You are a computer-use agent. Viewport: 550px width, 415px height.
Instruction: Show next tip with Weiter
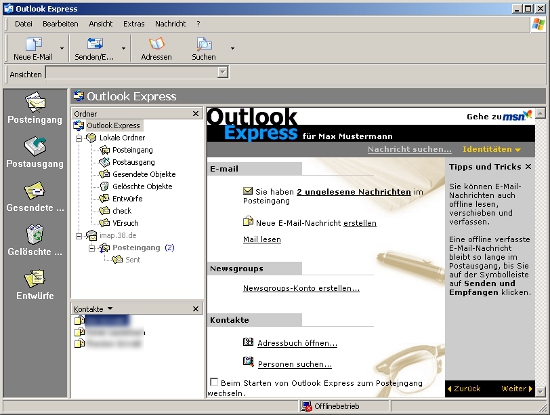pos(517,389)
